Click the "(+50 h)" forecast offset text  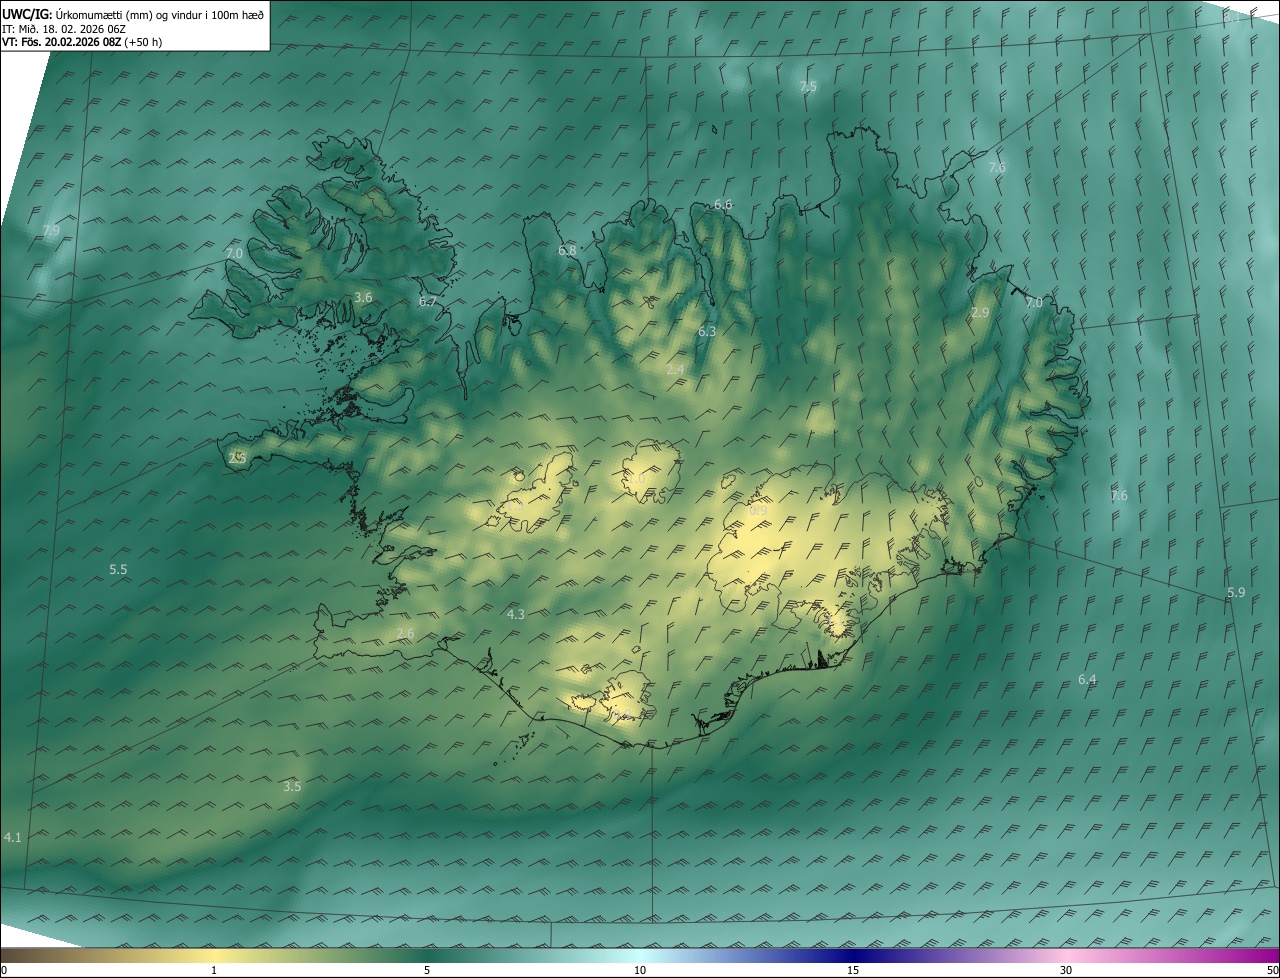pos(144,42)
